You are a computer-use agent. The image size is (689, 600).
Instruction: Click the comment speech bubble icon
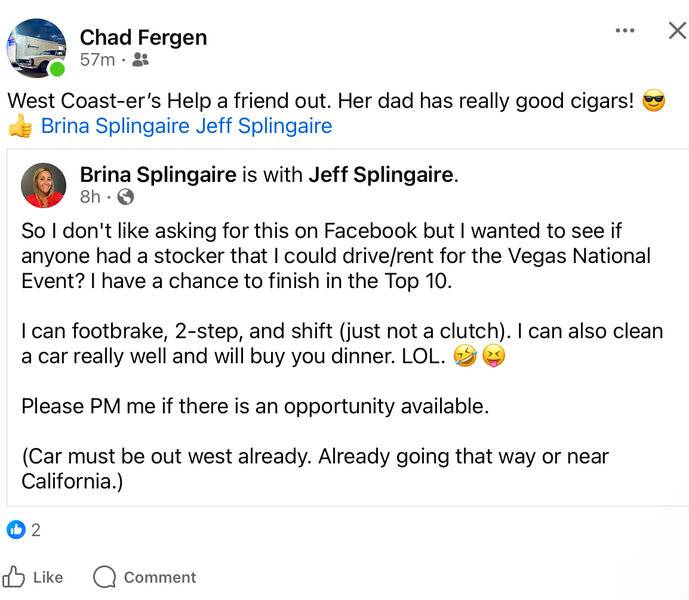pos(105,576)
